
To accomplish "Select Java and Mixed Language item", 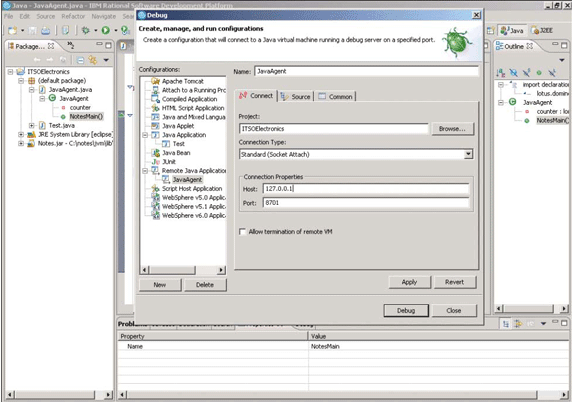I will (x=193, y=117).
